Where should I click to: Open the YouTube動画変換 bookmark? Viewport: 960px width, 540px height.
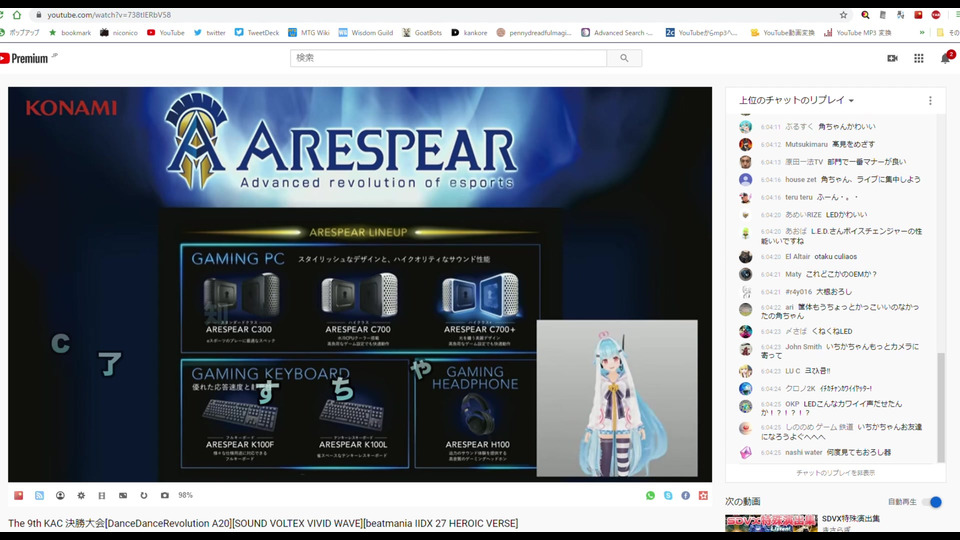point(783,32)
